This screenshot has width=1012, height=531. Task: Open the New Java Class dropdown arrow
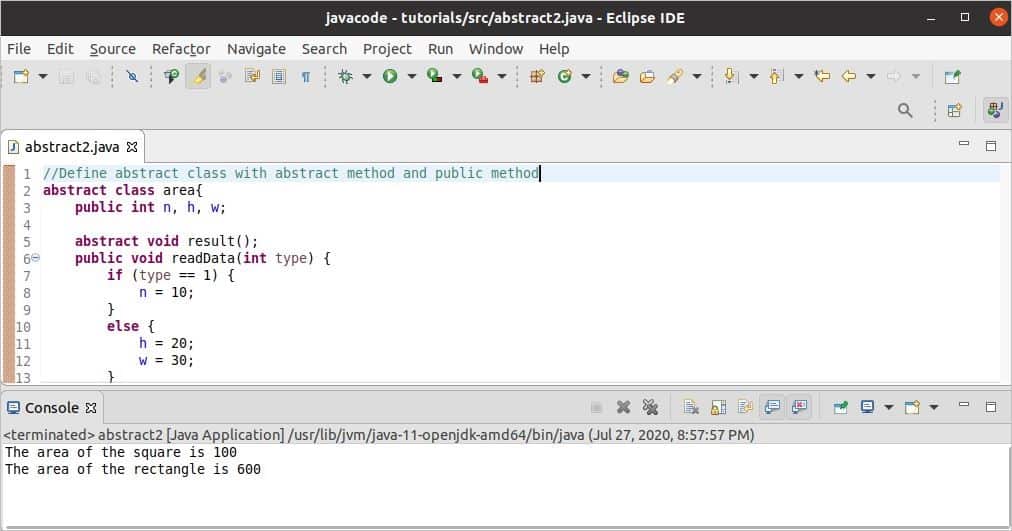586,77
